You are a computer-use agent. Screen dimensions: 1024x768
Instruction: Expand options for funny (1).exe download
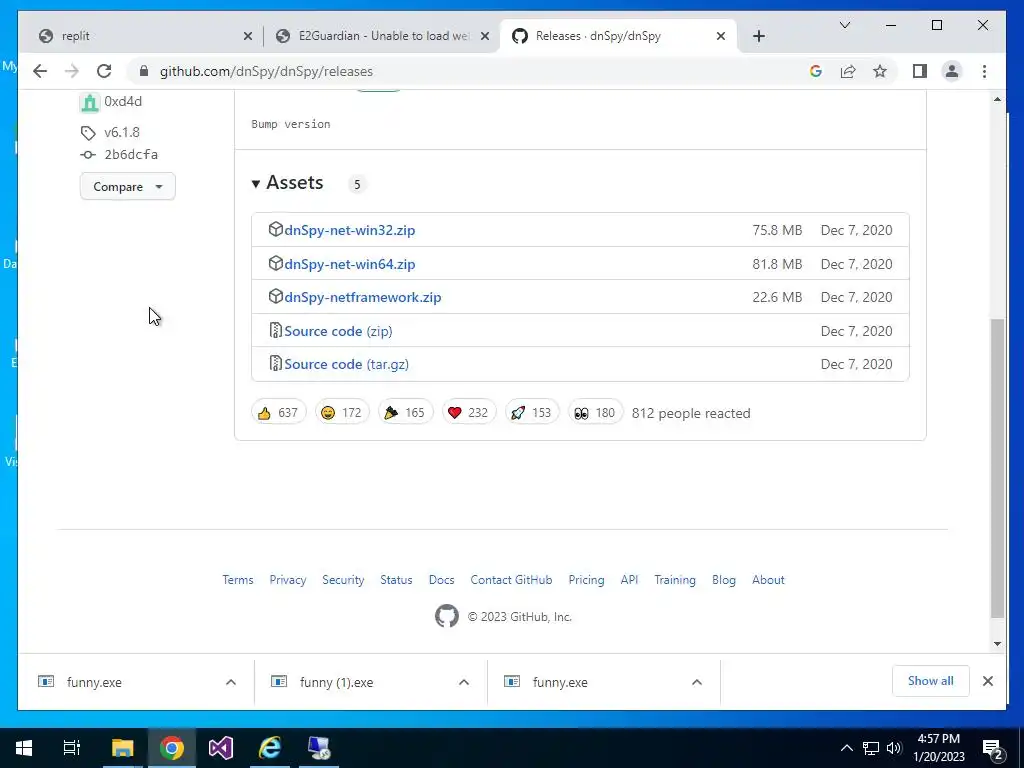pos(464,682)
